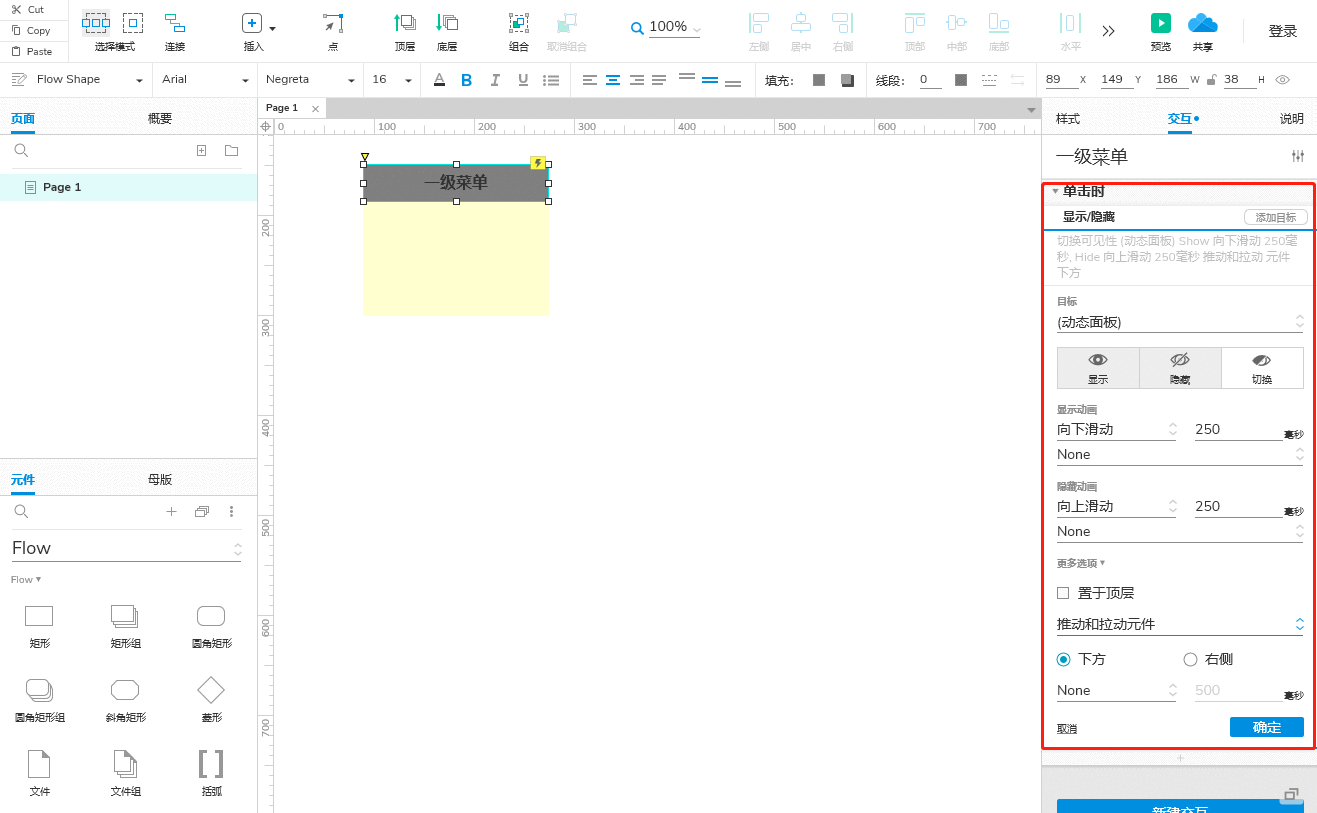The width and height of the screenshot is (1317, 813).
Task: Open the 向上滑动 hide animation dropdown
Action: [x=1116, y=506]
